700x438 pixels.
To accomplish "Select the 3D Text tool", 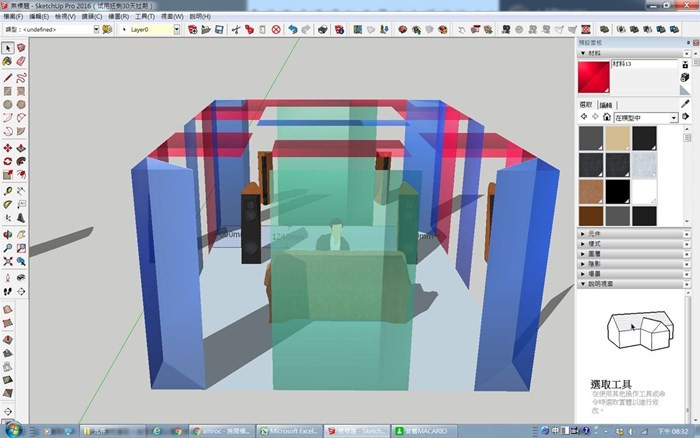I will [21, 218].
